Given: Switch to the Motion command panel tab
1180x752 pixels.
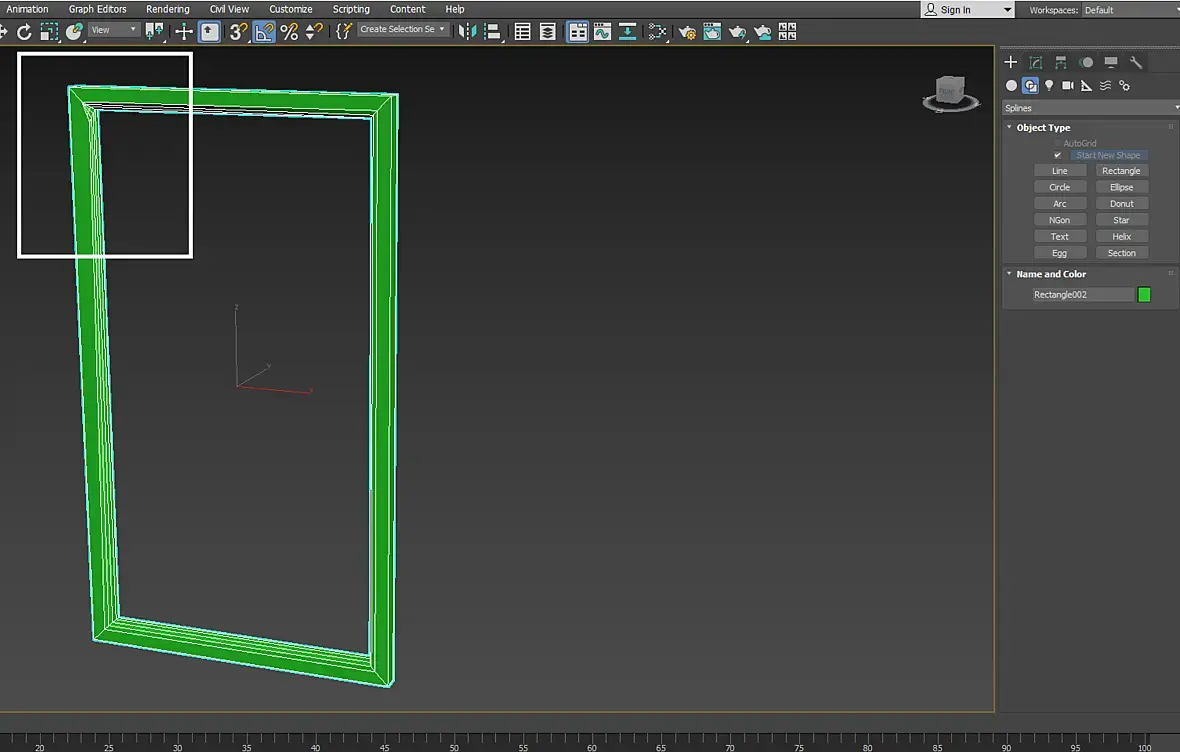Looking at the screenshot, I should 1086,62.
